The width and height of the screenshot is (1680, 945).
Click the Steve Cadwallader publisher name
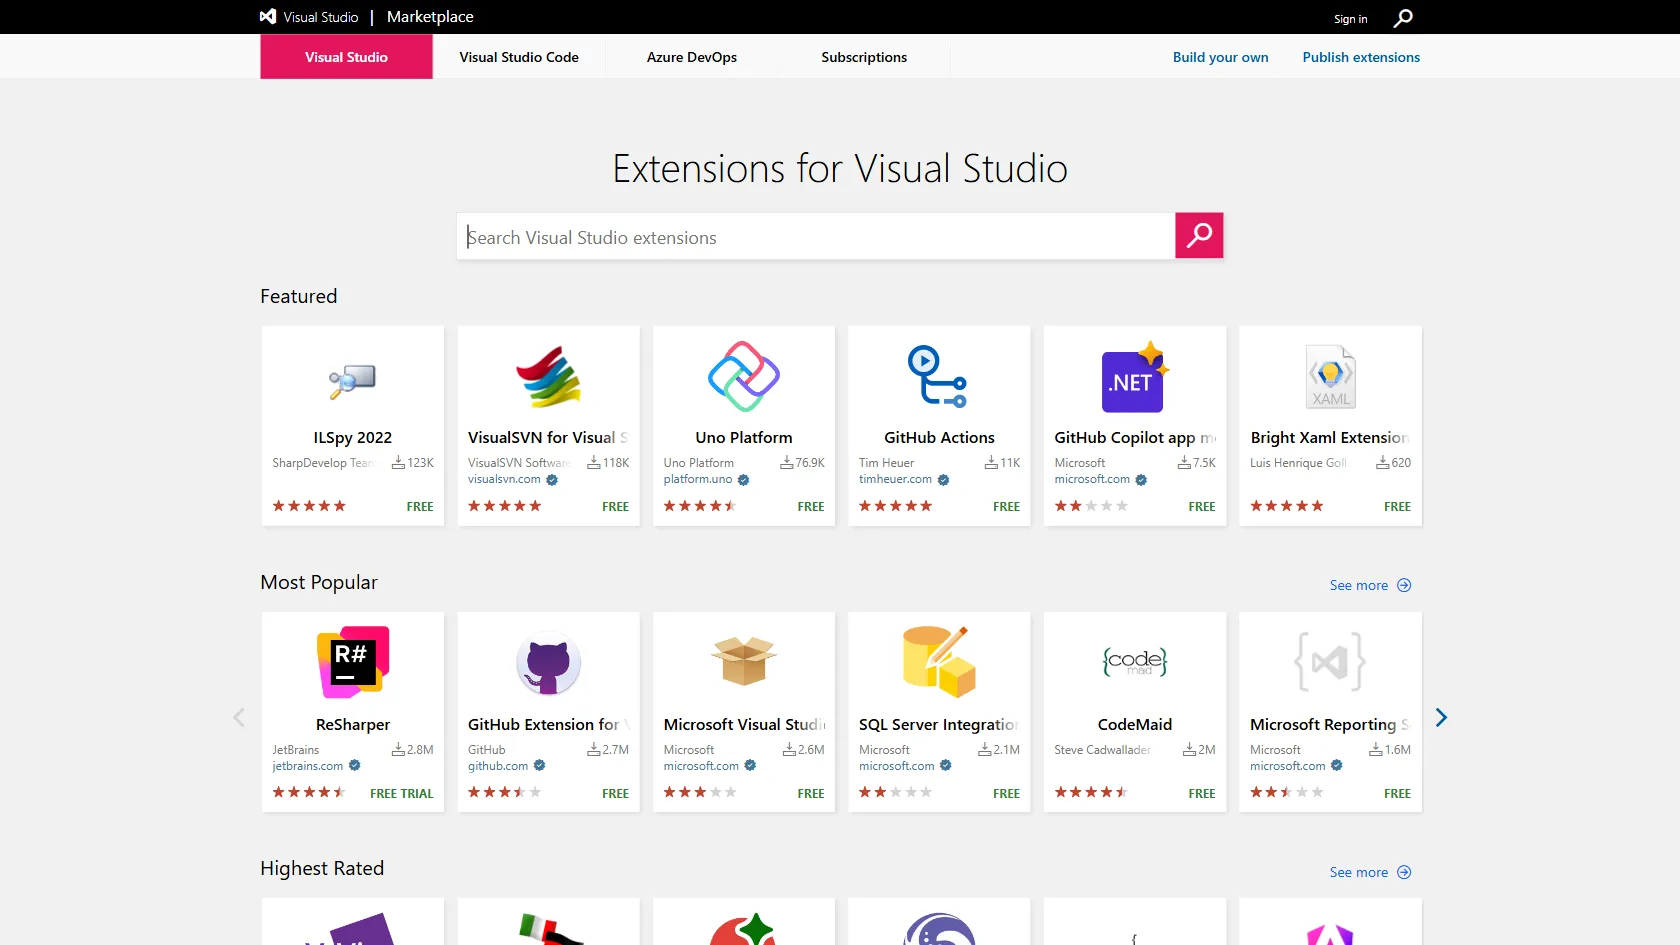coord(1102,750)
